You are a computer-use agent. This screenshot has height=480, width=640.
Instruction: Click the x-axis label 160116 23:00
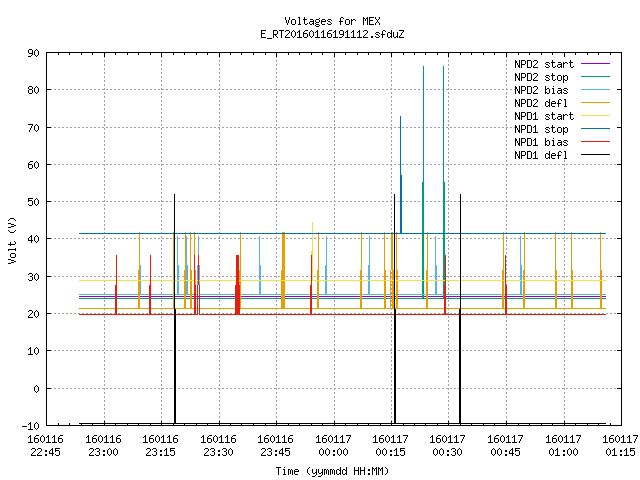click(x=103, y=446)
